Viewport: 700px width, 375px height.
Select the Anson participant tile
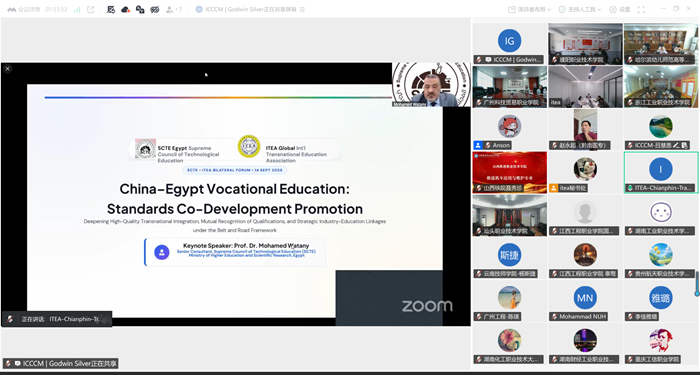click(x=509, y=129)
